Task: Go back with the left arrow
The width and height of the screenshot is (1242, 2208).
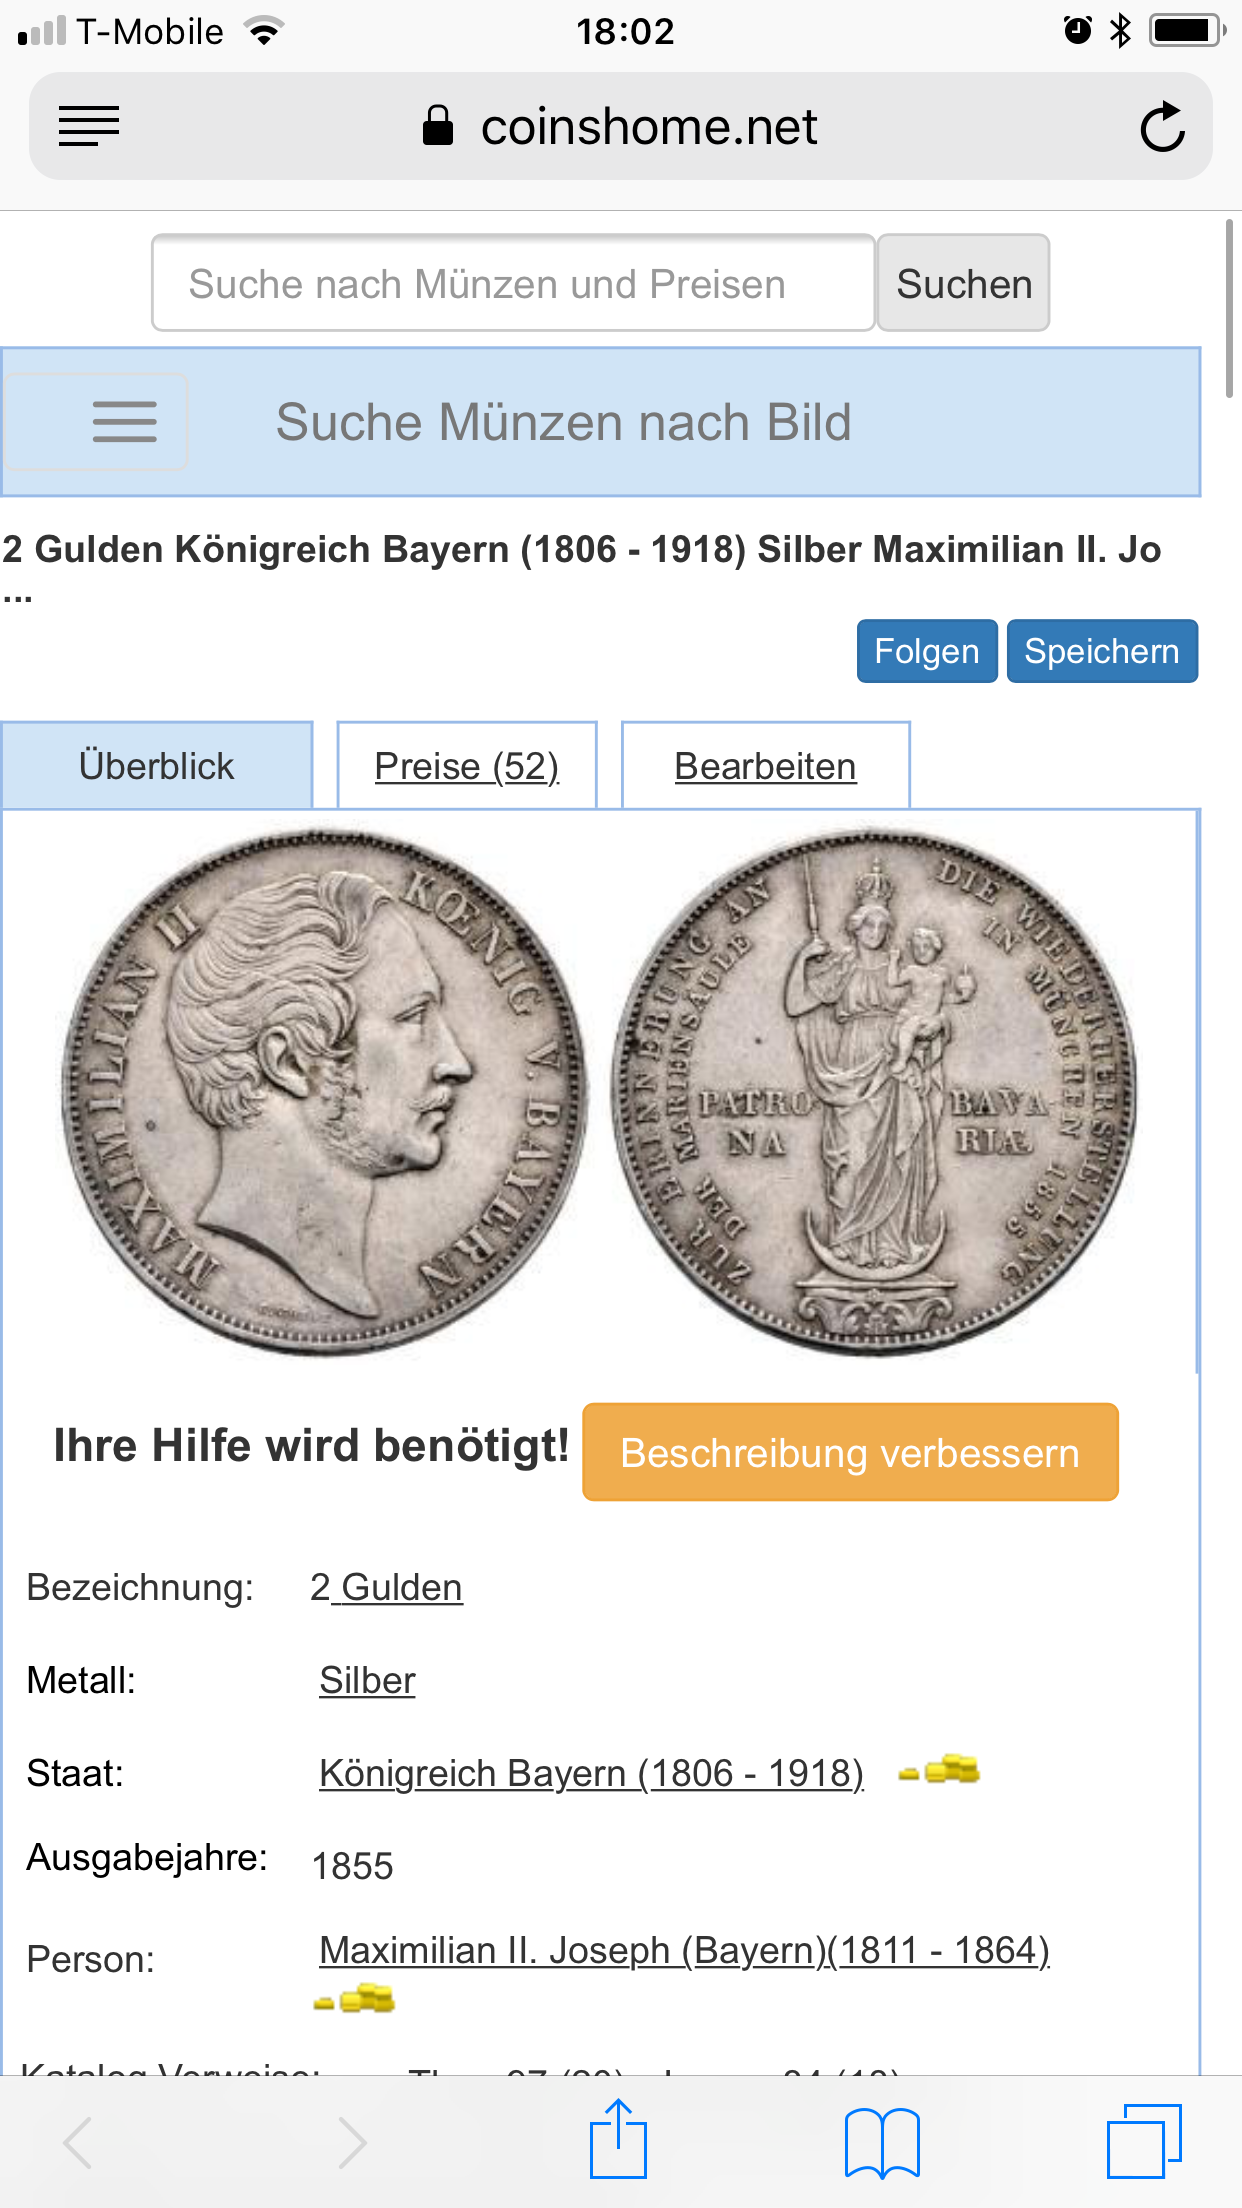Action: tap(78, 2142)
